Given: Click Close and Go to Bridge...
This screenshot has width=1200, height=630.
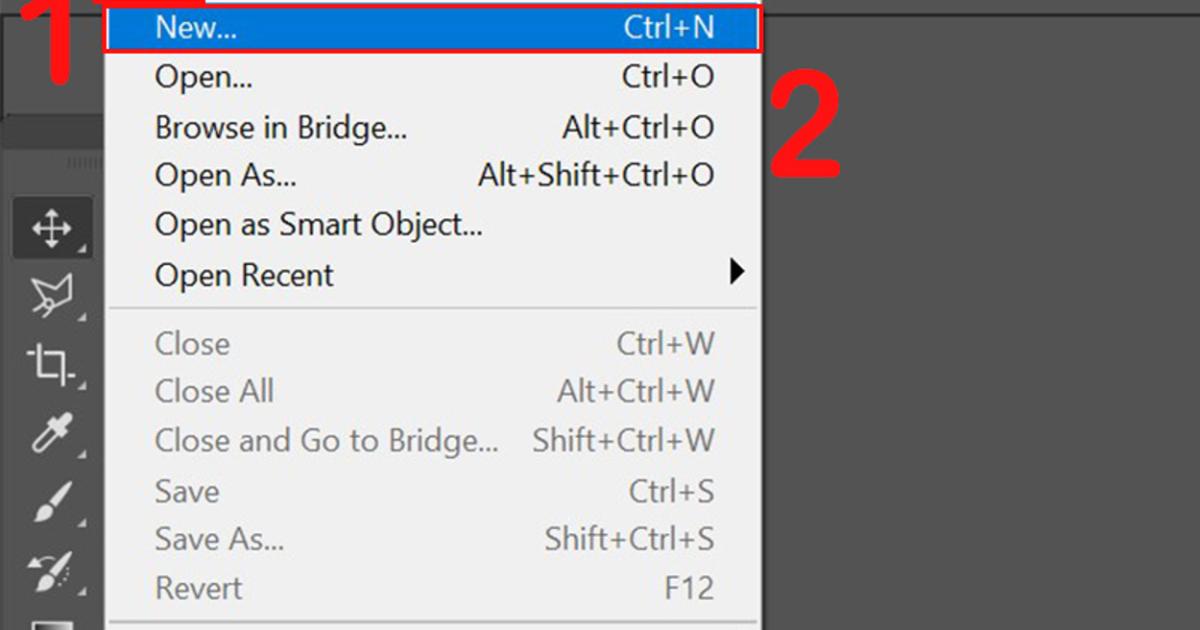Looking at the screenshot, I should (x=326, y=441).
